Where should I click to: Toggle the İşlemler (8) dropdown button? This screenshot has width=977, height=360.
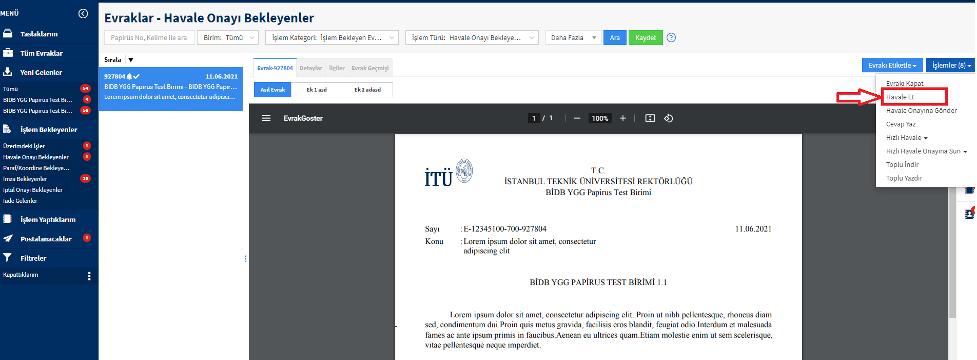(951, 65)
